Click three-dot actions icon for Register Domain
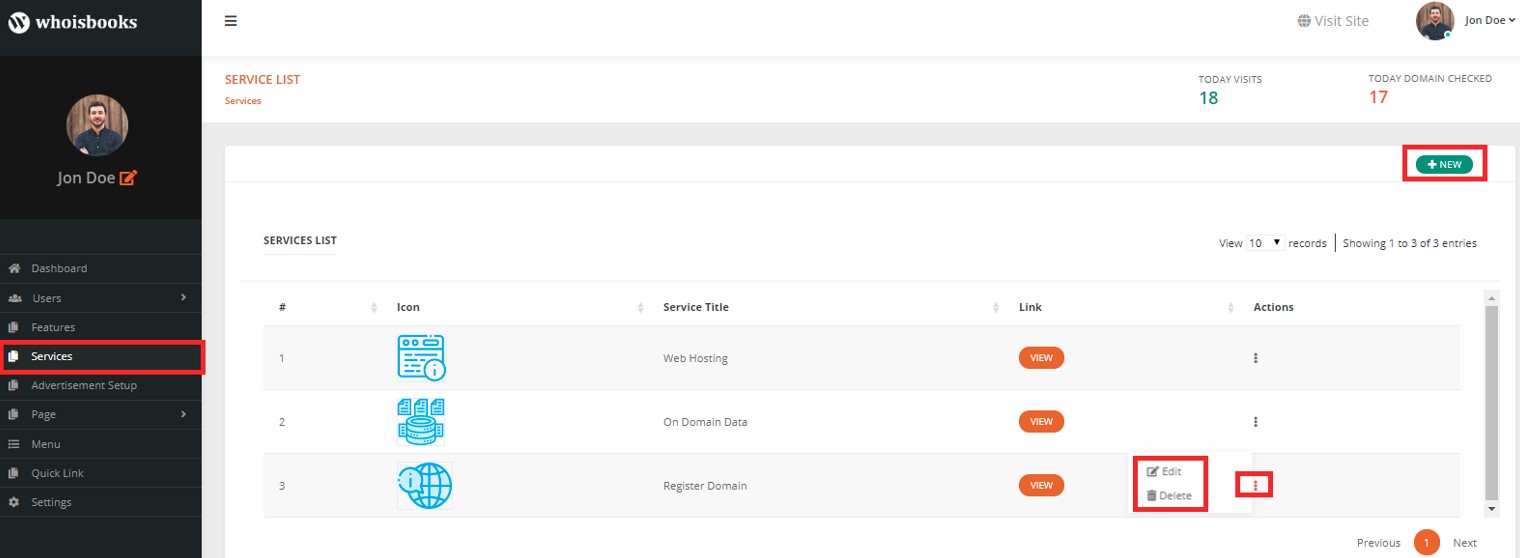The height and width of the screenshot is (558, 1520). point(1255,485)
